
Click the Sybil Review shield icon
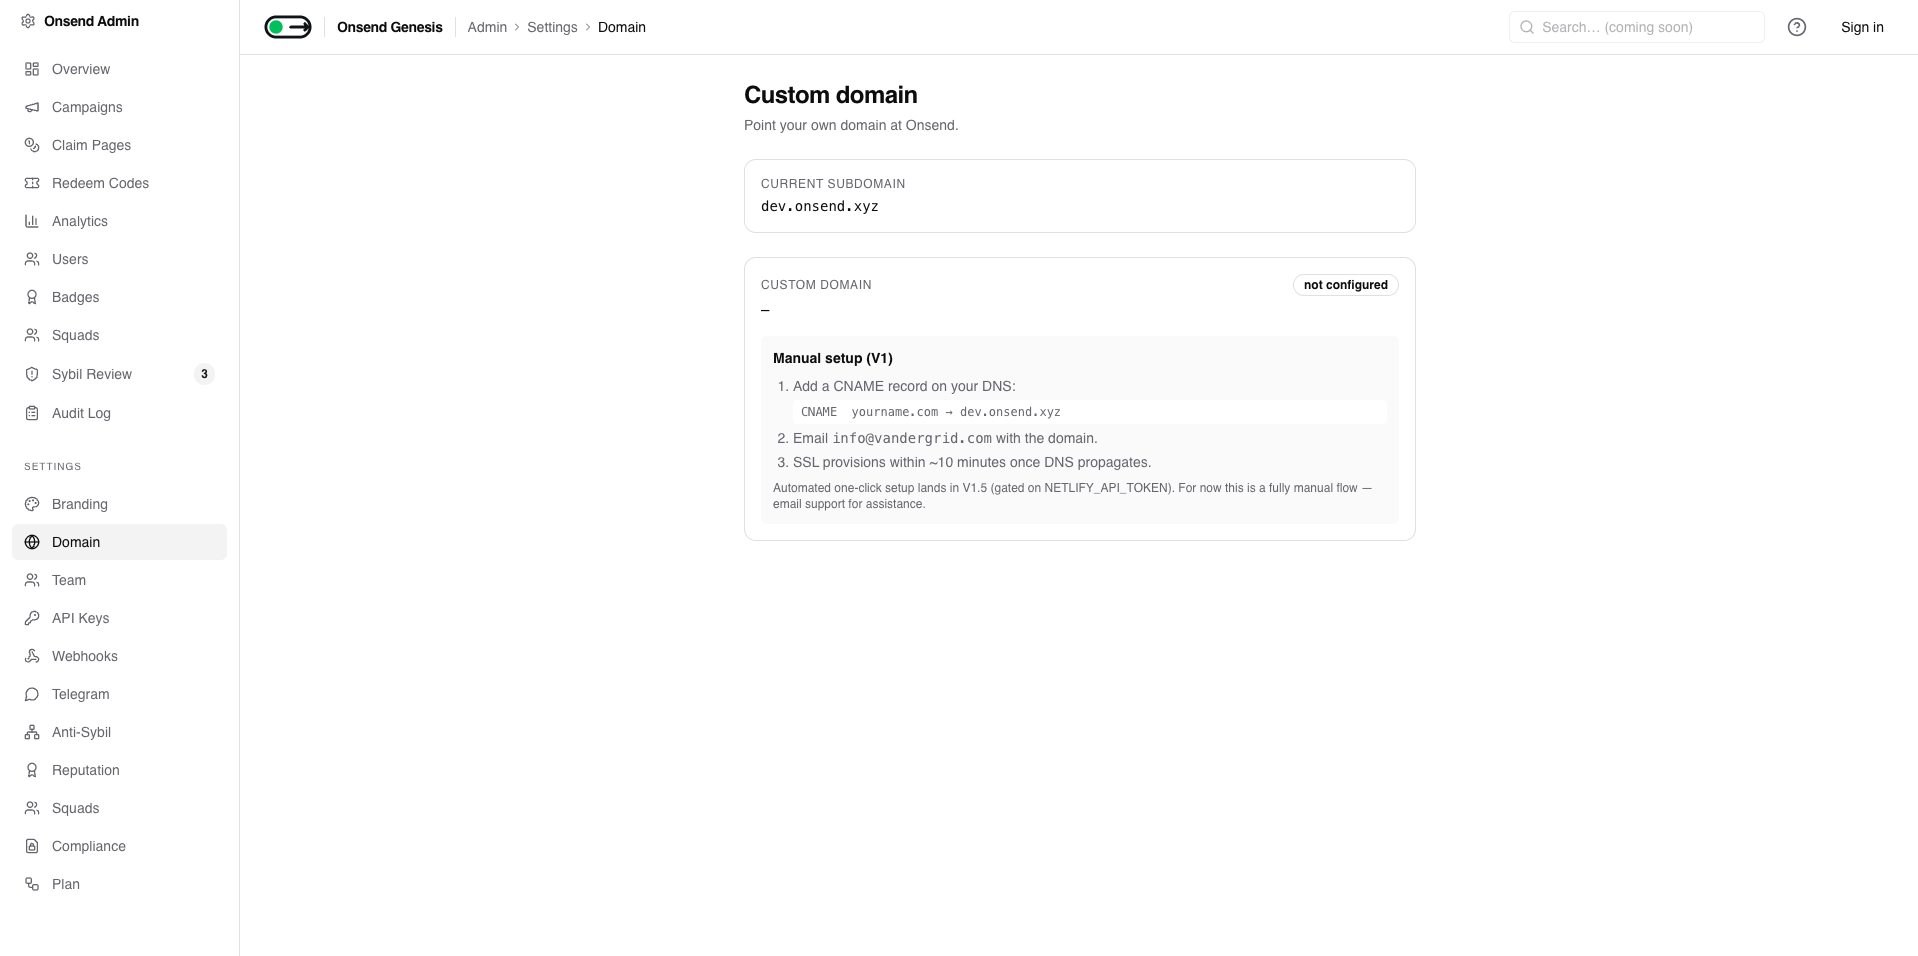coord(32,374)
